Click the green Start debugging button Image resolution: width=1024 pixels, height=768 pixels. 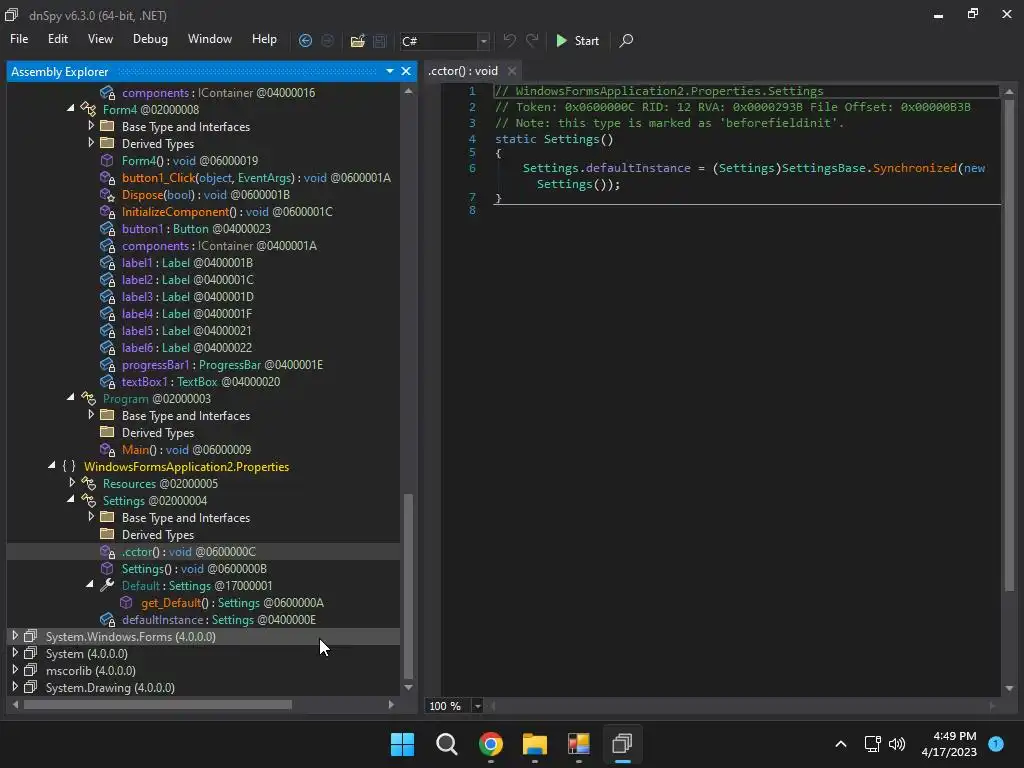coord(577,40)
